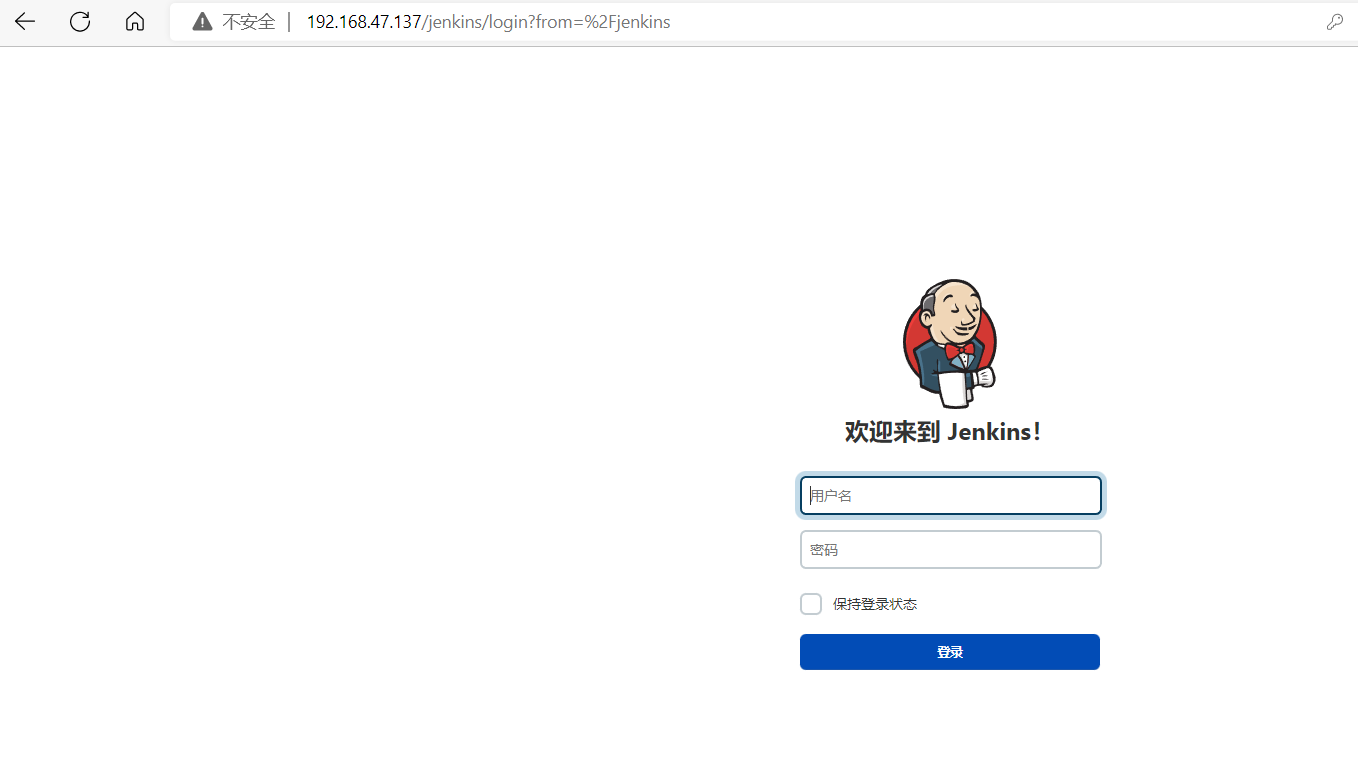Reload the page with the refresh icon
The width and height of the screenshot is (1358, 767).
80,22
